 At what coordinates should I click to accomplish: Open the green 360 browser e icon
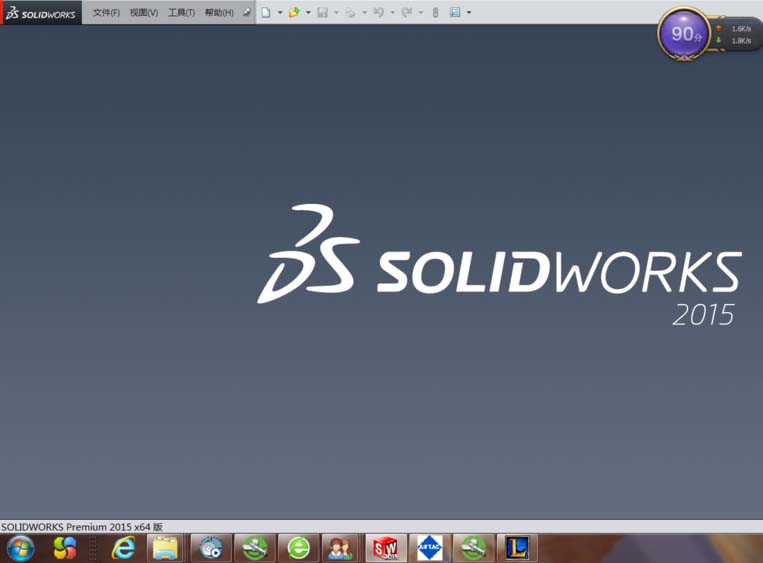298,548
